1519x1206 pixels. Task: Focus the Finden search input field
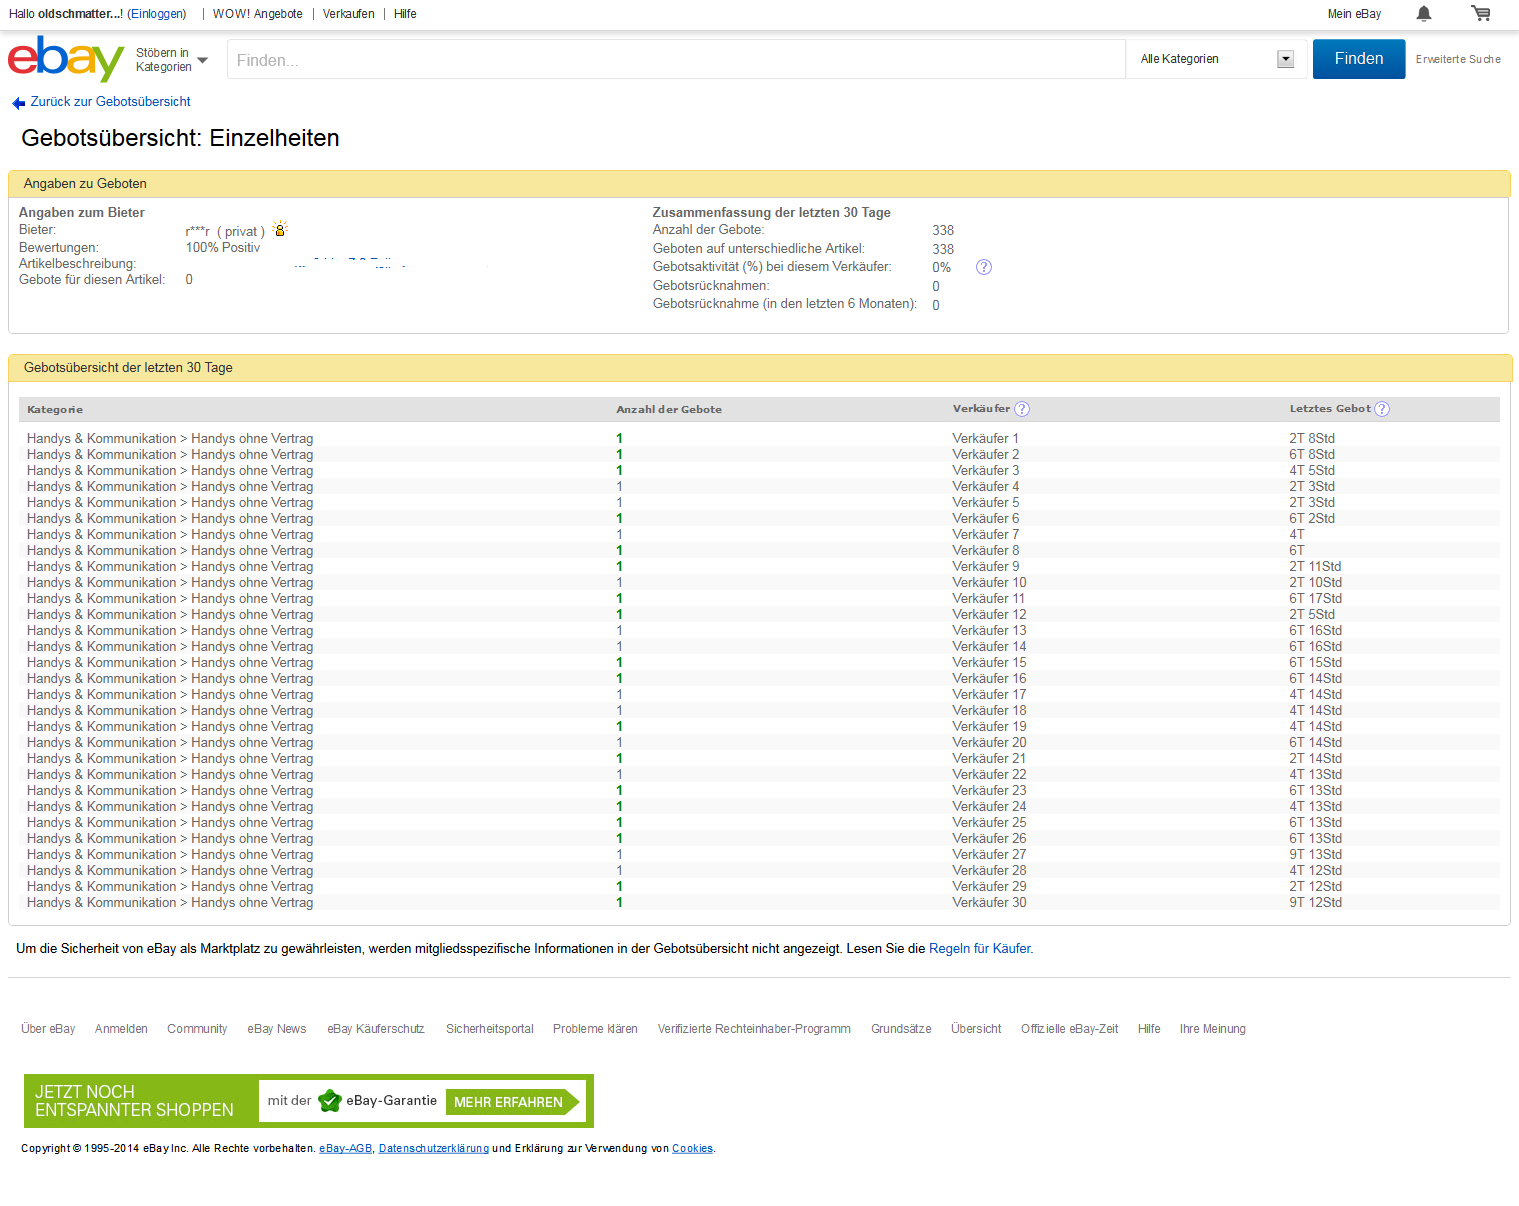(676, 59)
